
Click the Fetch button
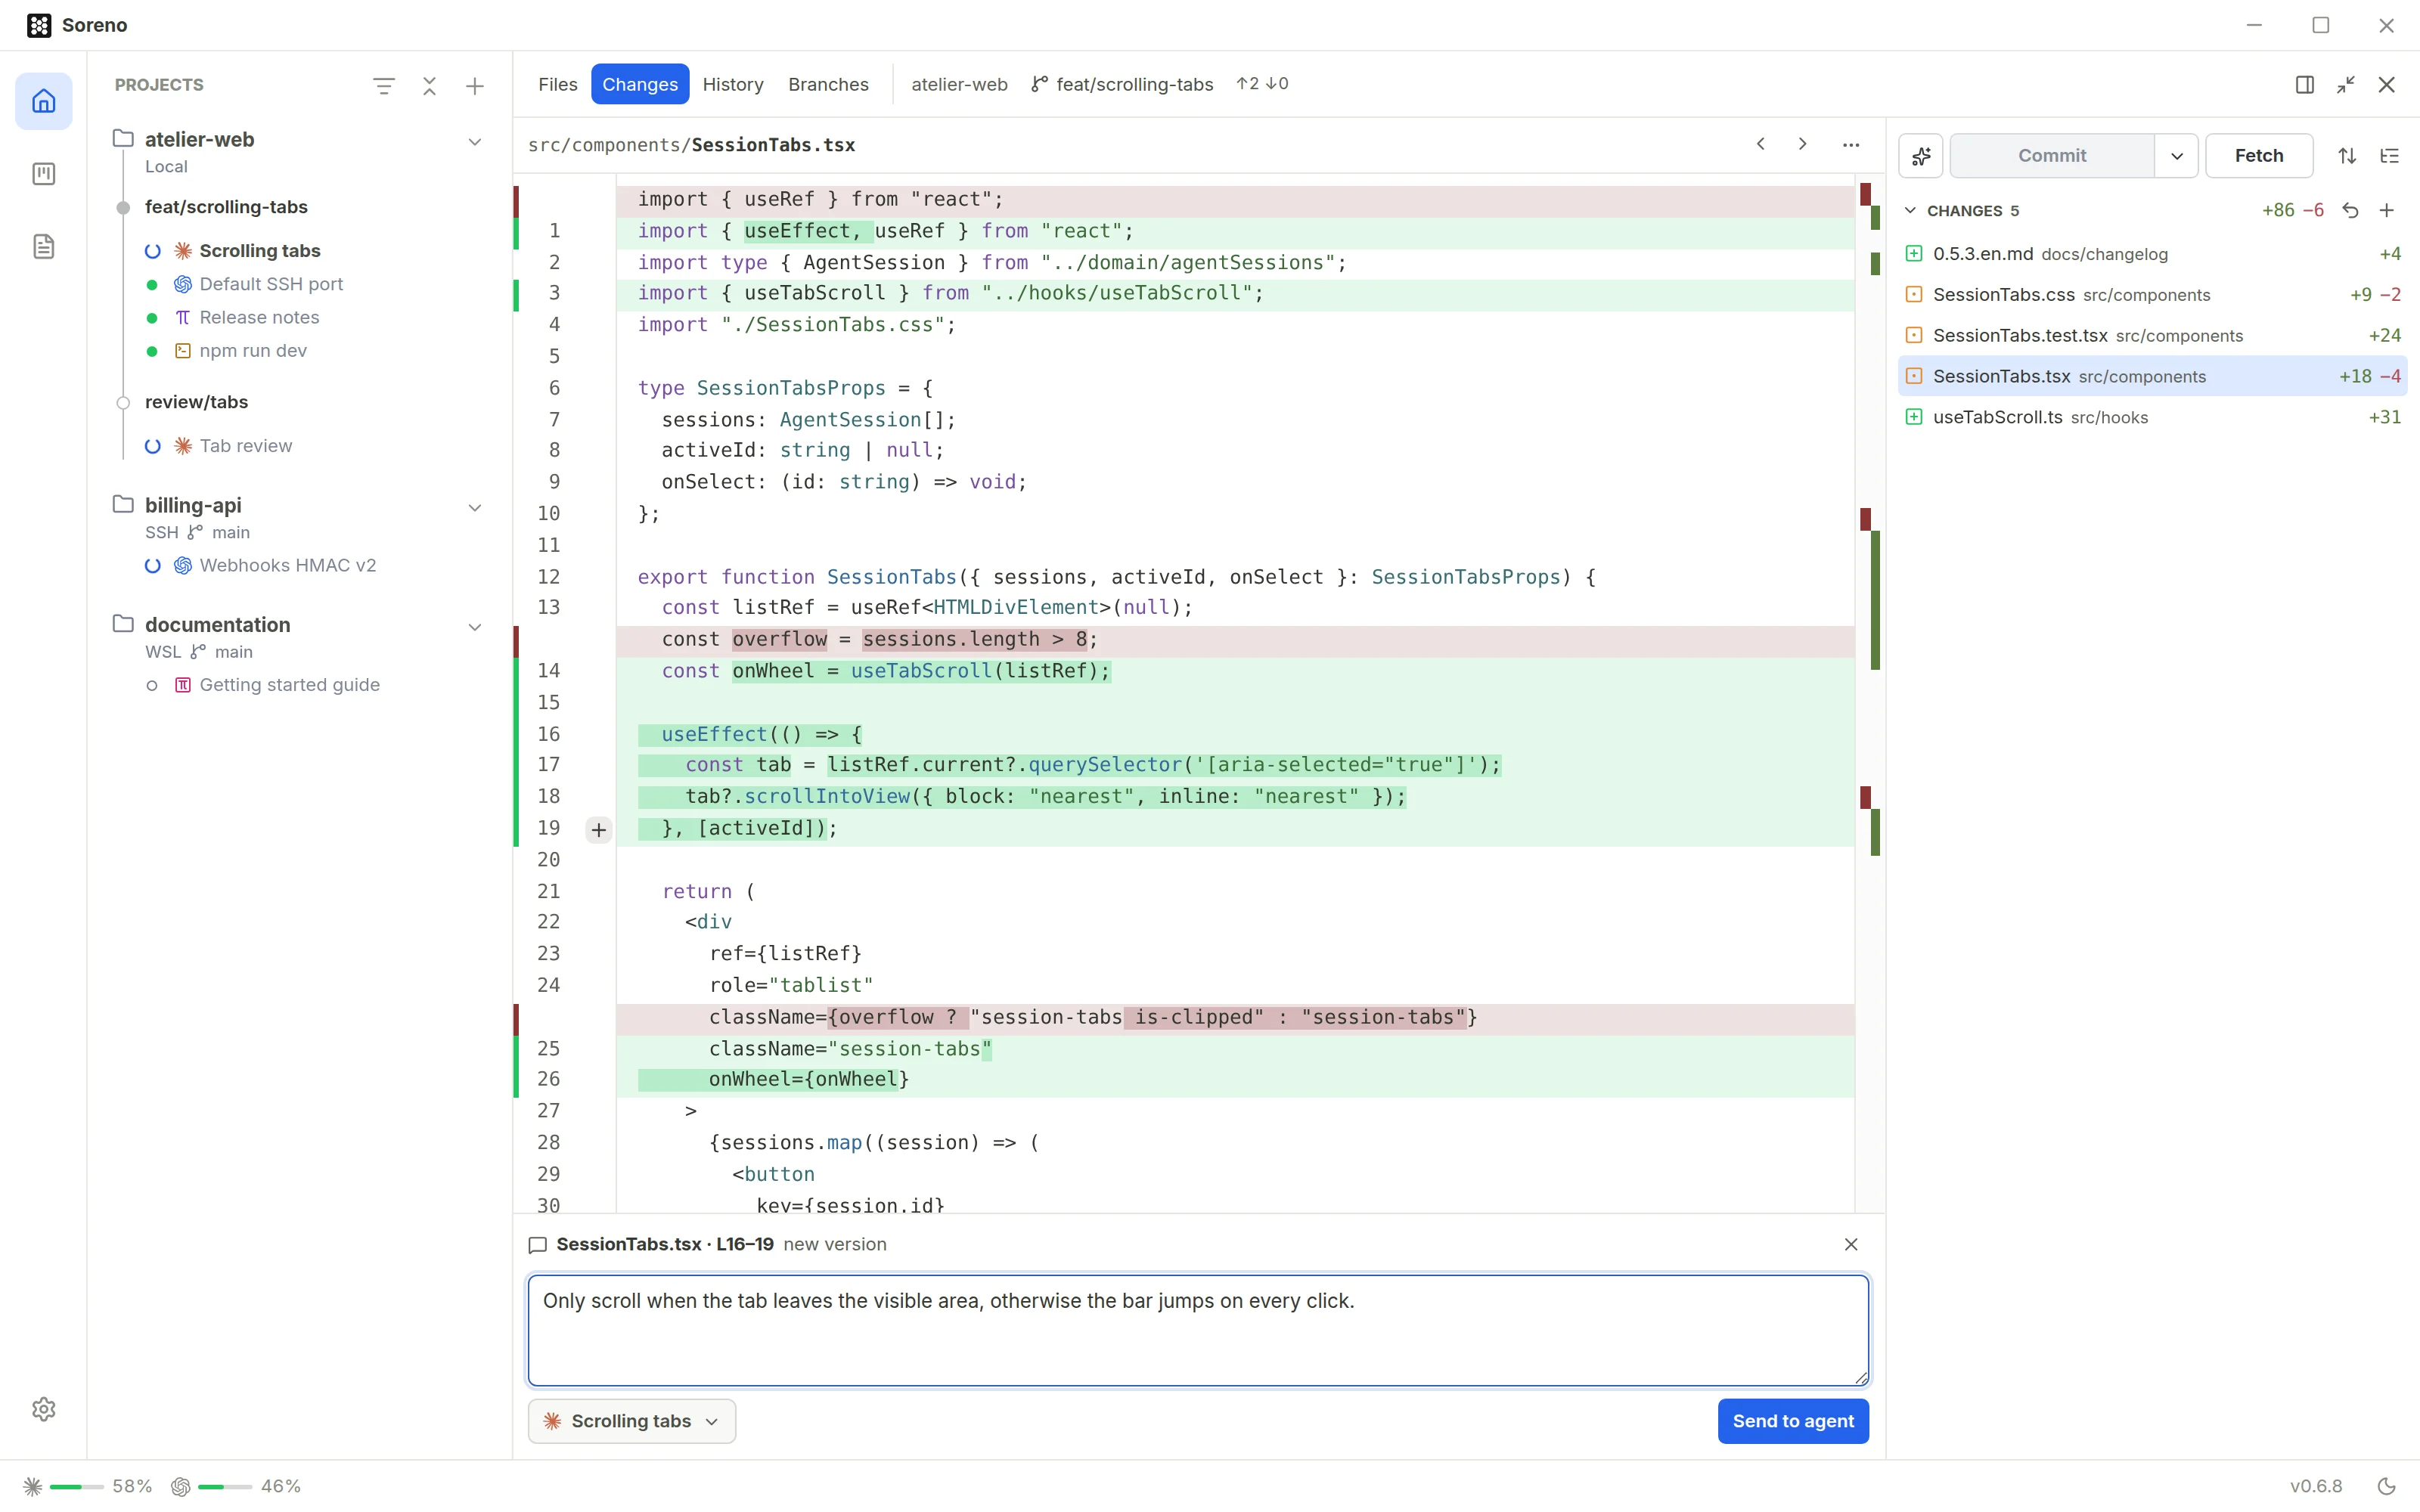click(x=2259, y=156)
